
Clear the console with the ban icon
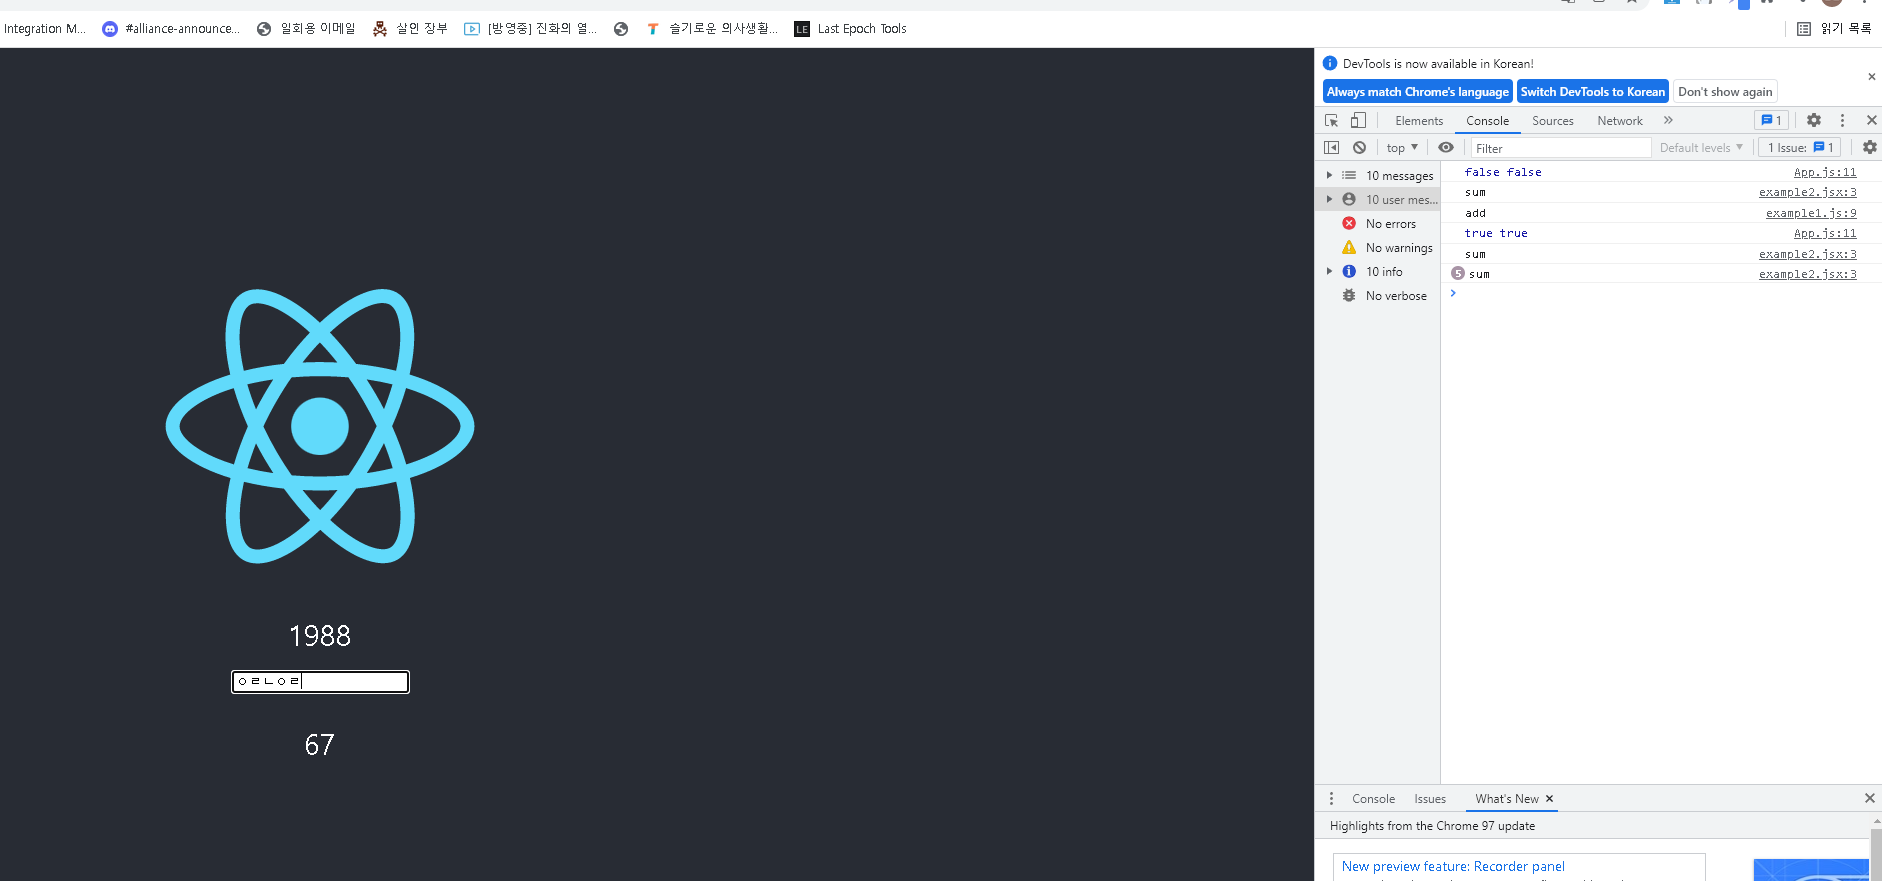[x=1359, y=147]
